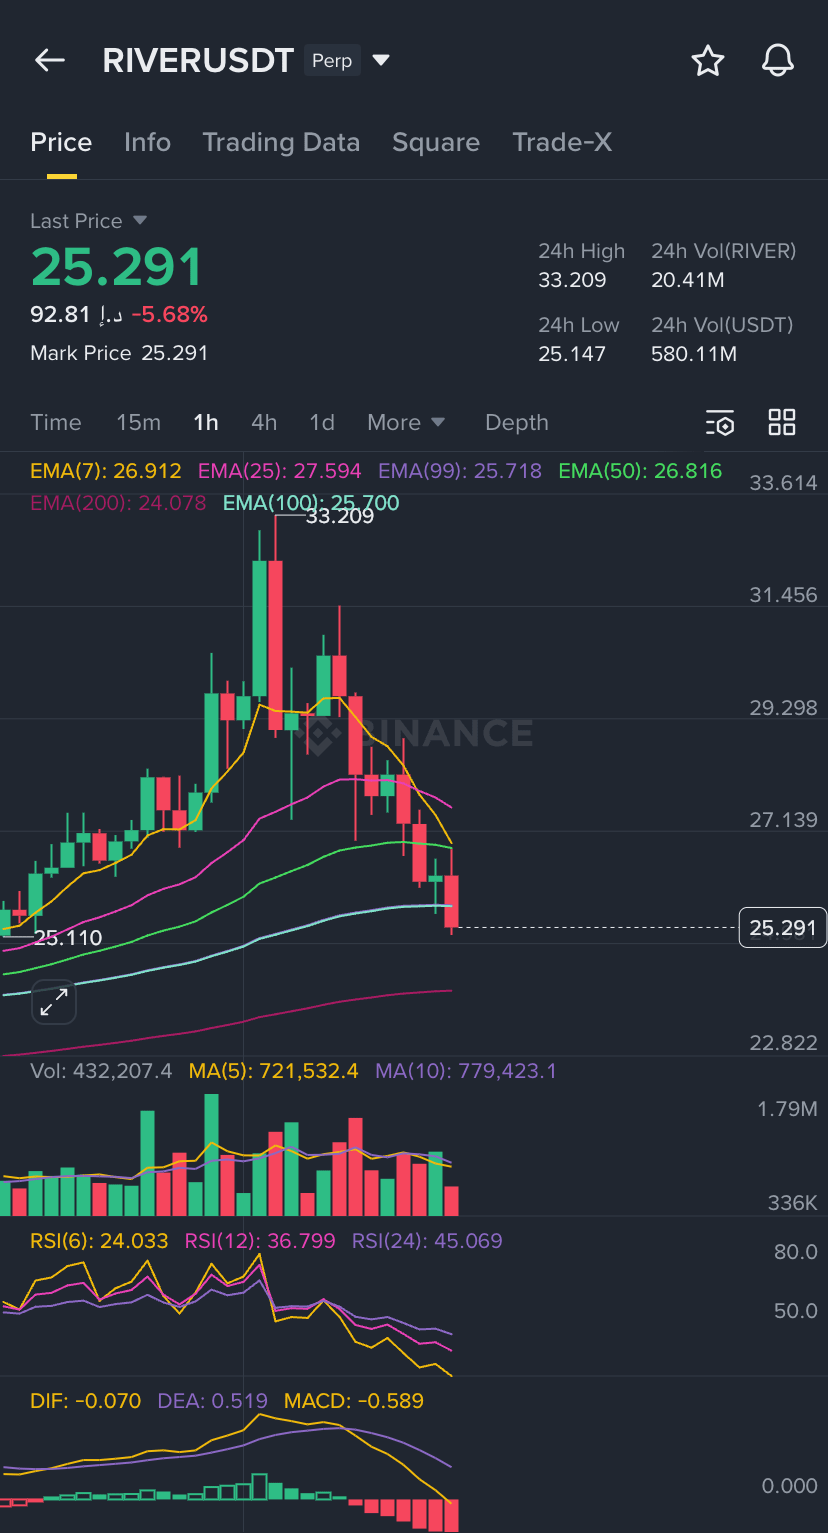Select the 1d timeframe
This screenshot has width=828, height=1533.
pos(322,422)
